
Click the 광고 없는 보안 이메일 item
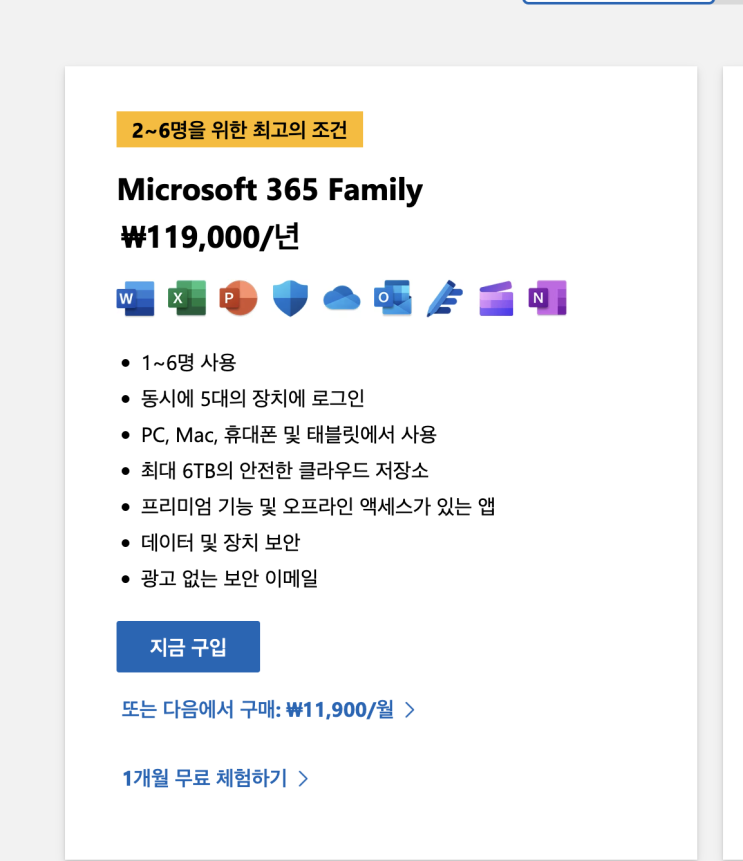coord(229,578)
